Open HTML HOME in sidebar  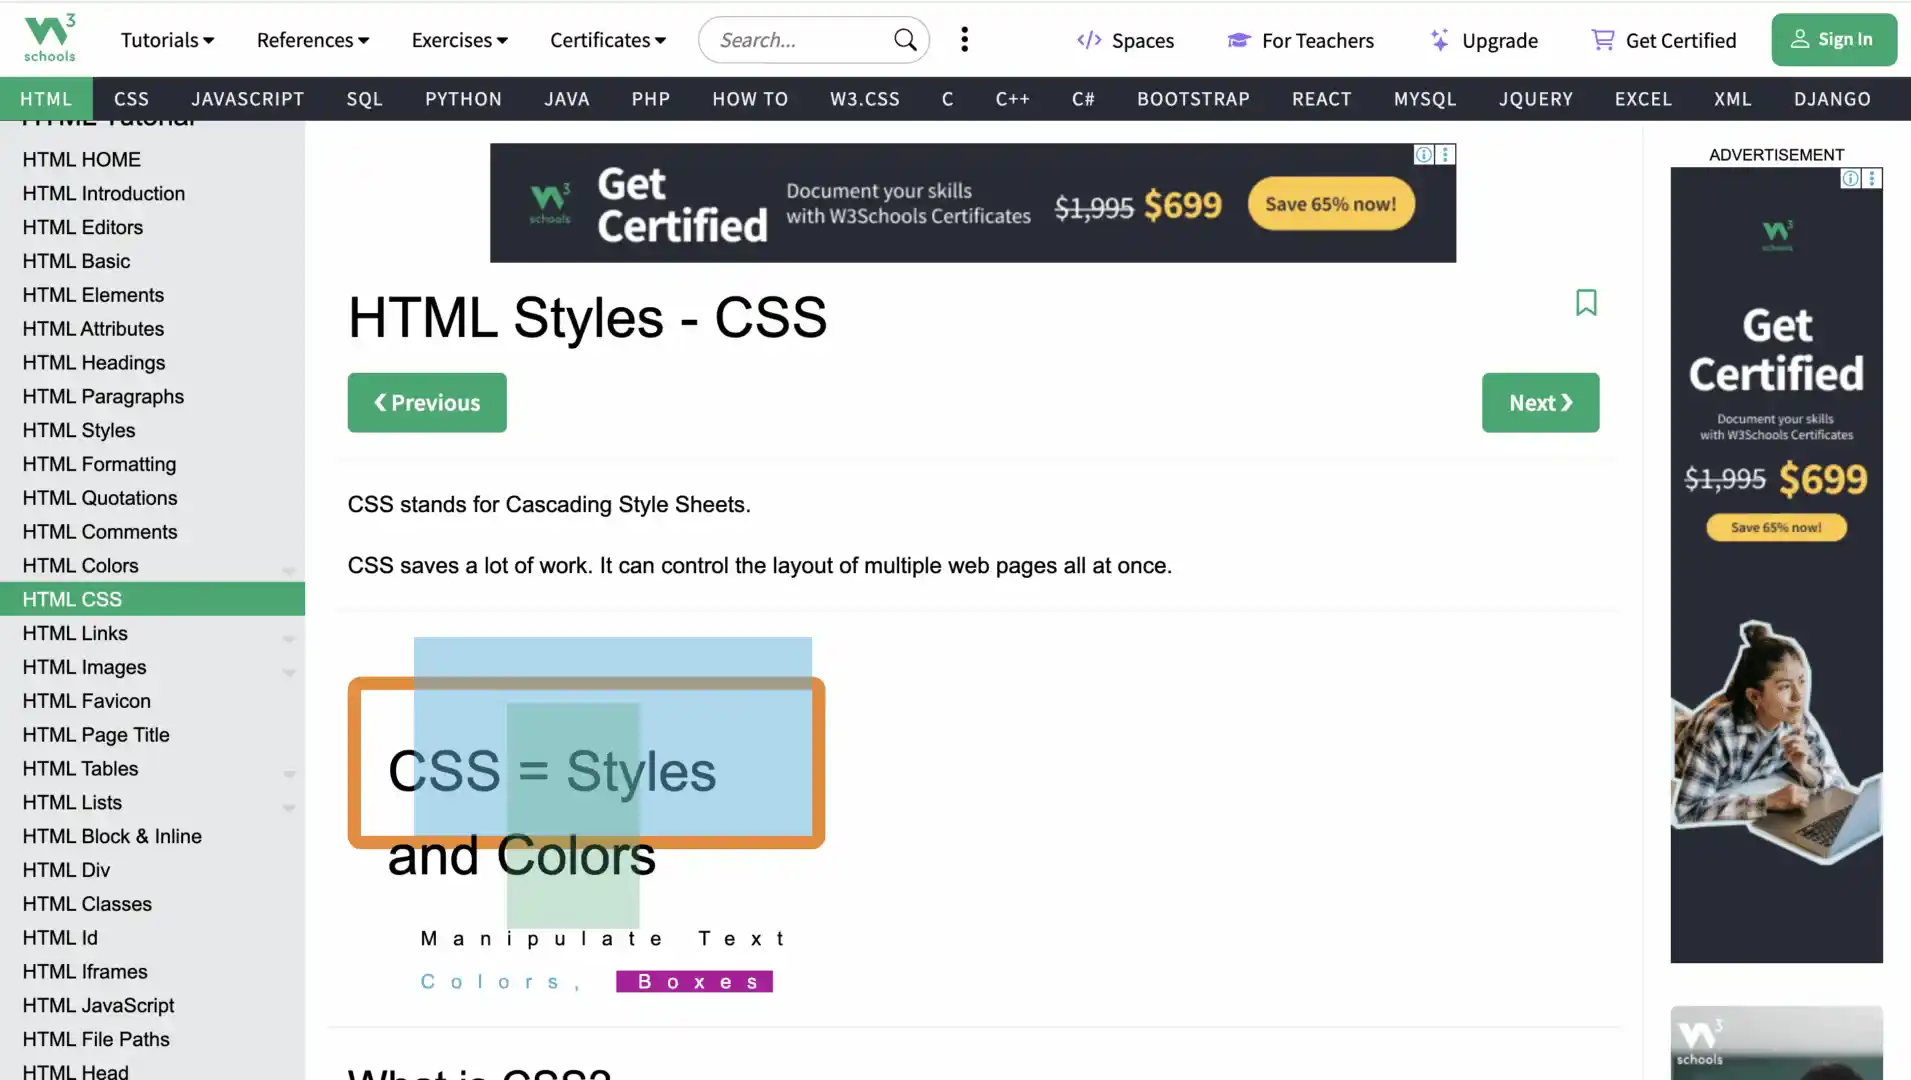(152, 160)
